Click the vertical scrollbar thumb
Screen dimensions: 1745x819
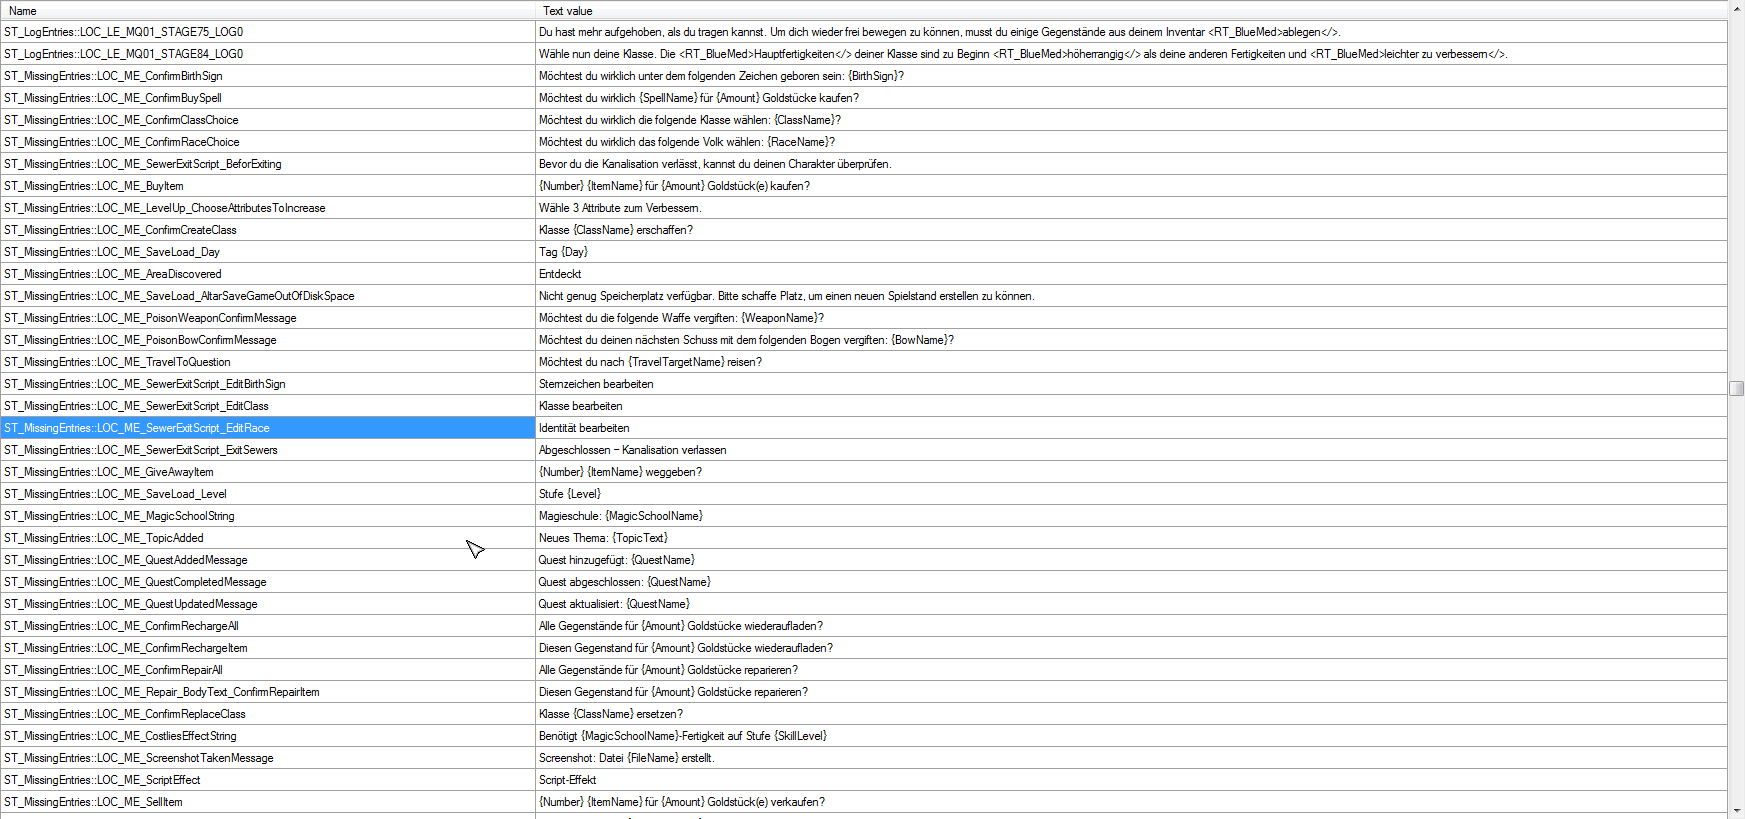point(1737,388)
